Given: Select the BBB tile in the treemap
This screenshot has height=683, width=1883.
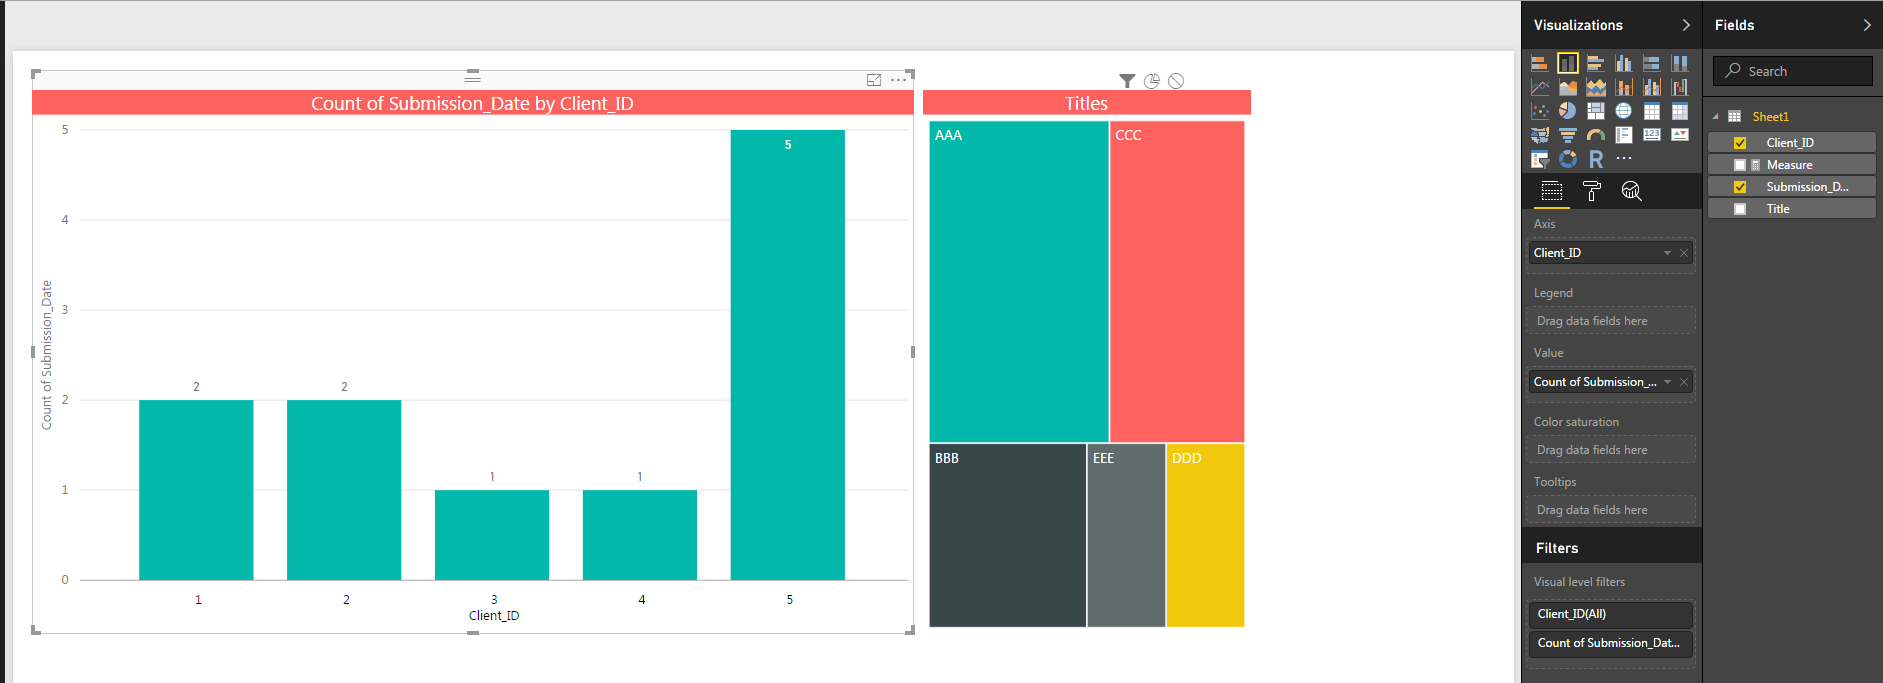Looking at the screenshot, I should [1008, 535].
